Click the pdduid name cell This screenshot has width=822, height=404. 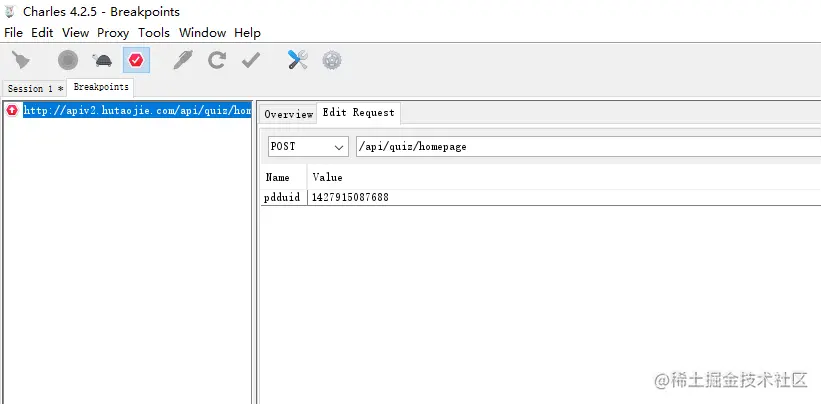coord(284,198)
